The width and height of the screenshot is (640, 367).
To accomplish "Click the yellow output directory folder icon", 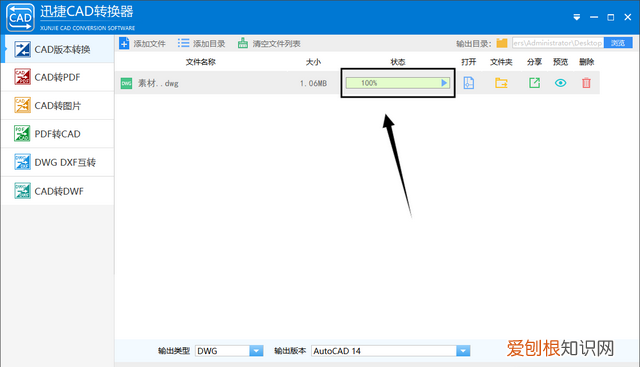I will (x=502, y=43).
